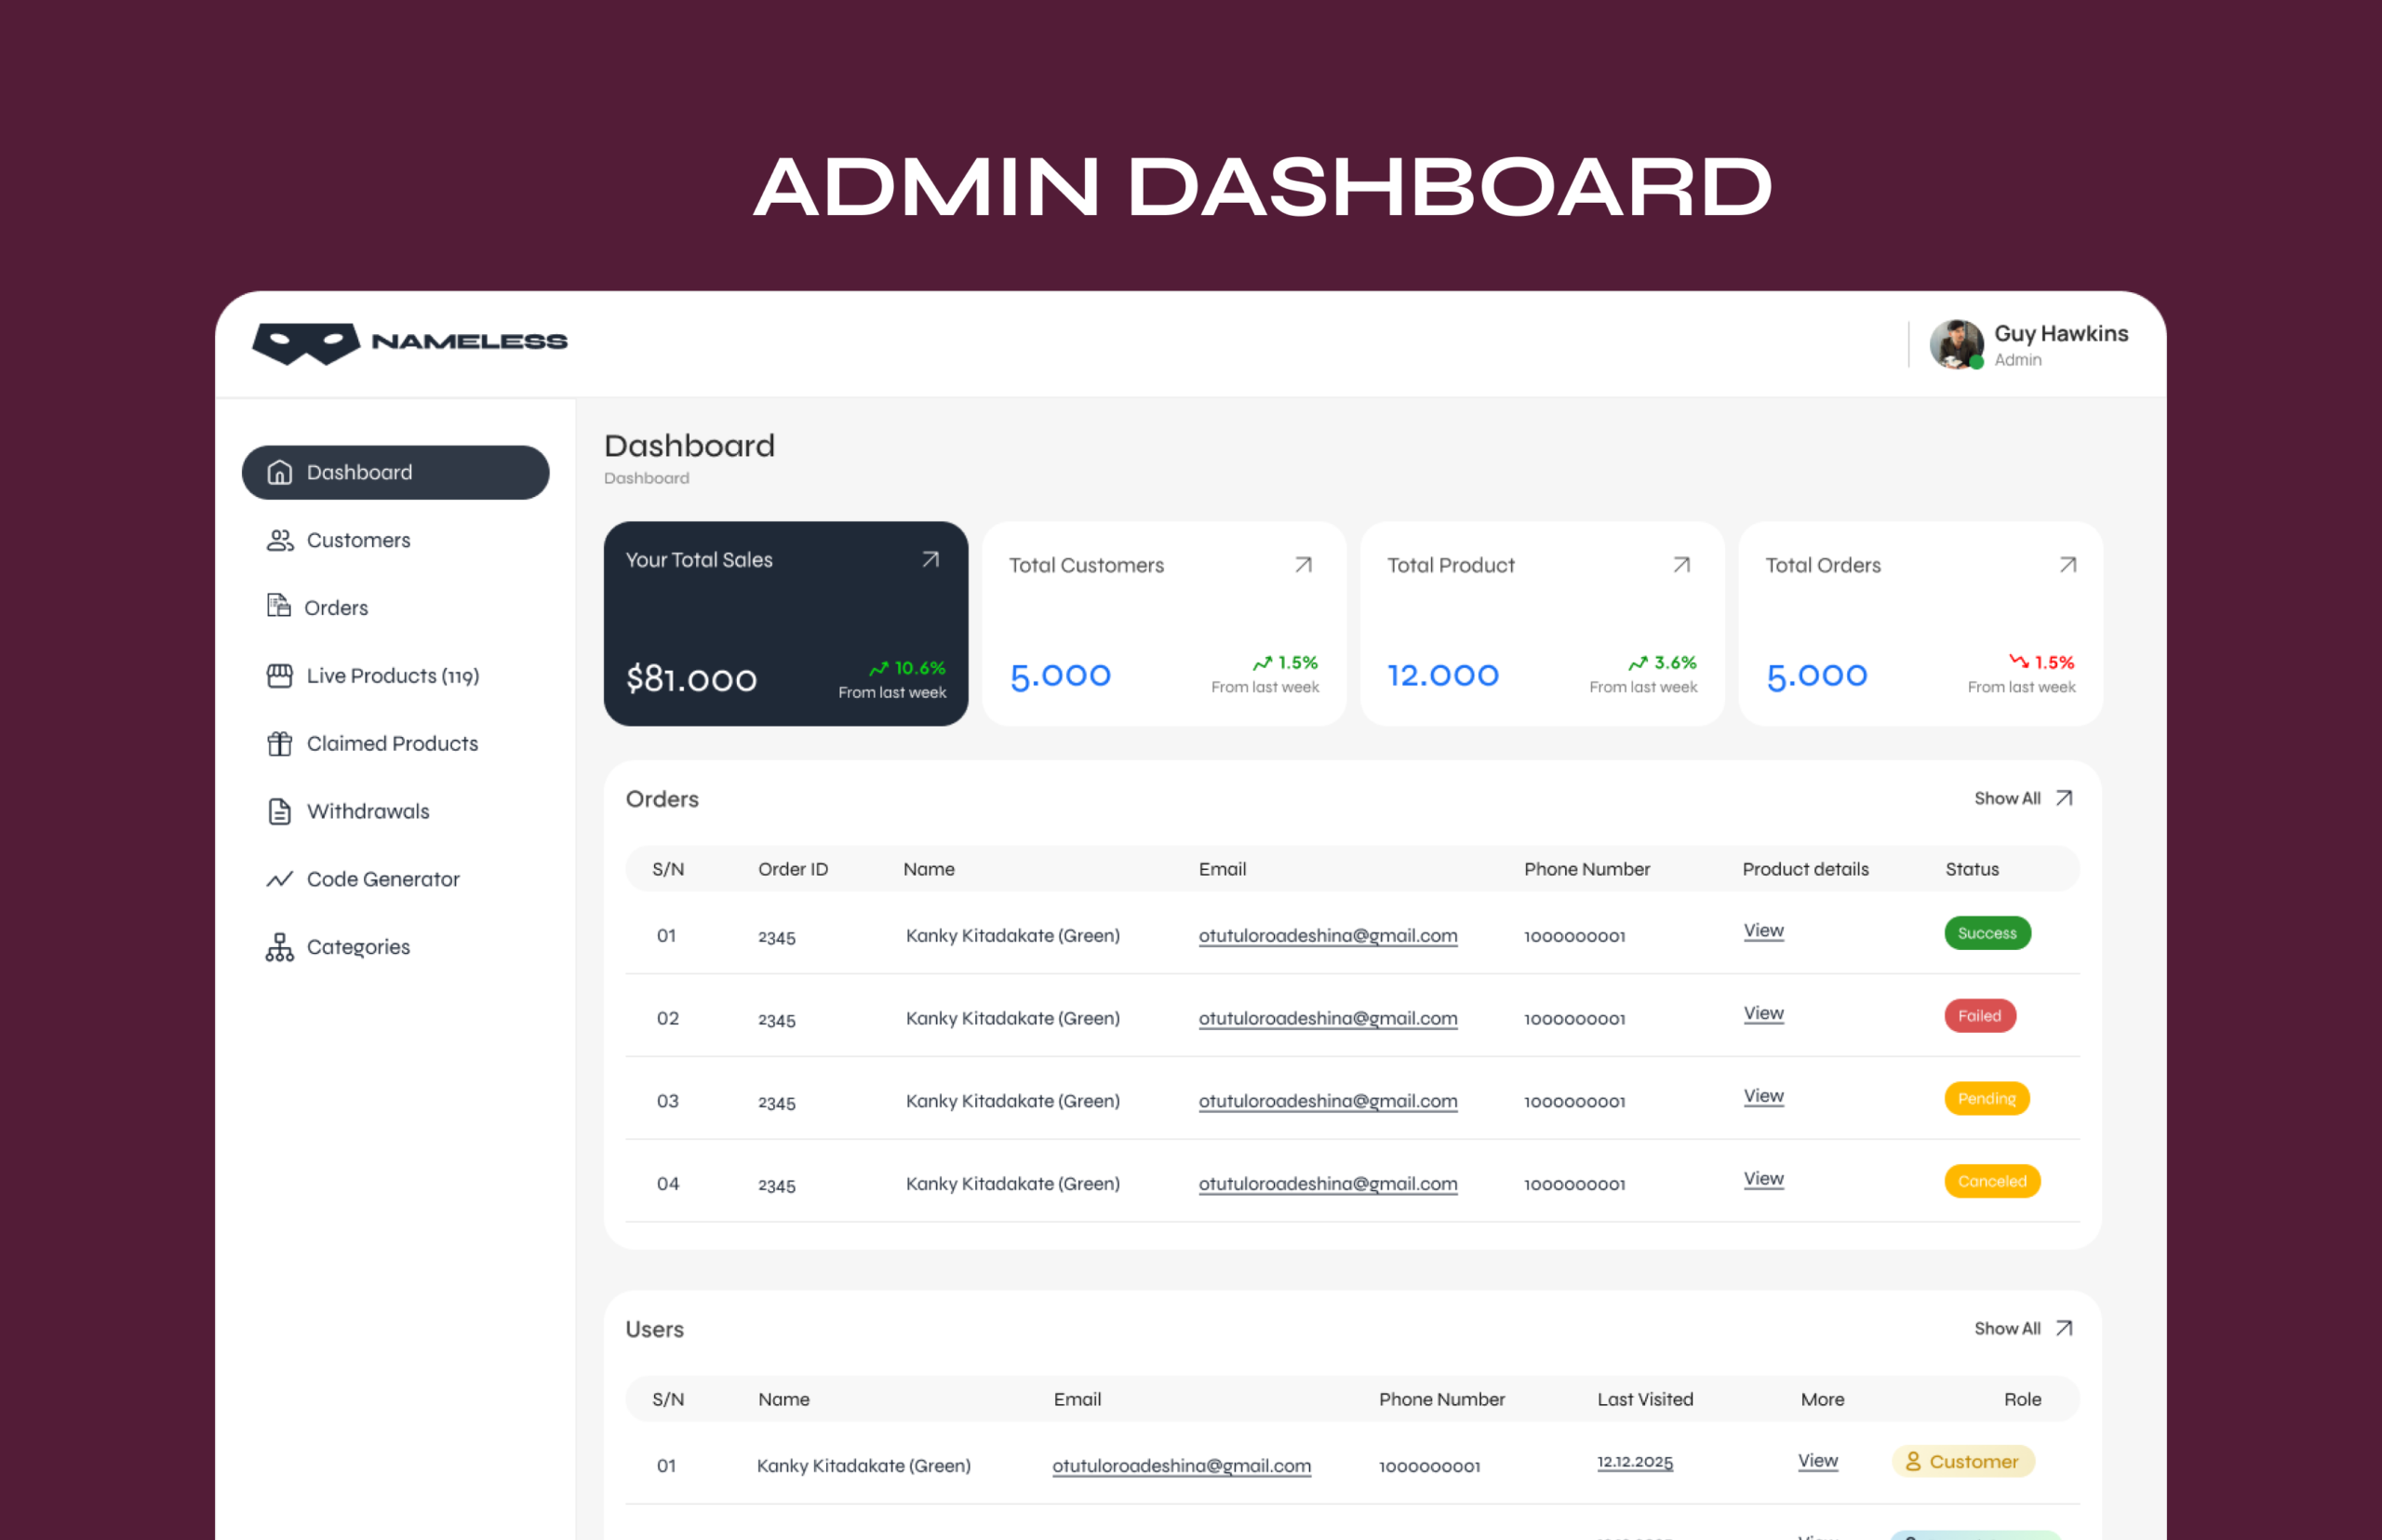
Task: Expand Total Product card arrow
Action: point(1681,565)
